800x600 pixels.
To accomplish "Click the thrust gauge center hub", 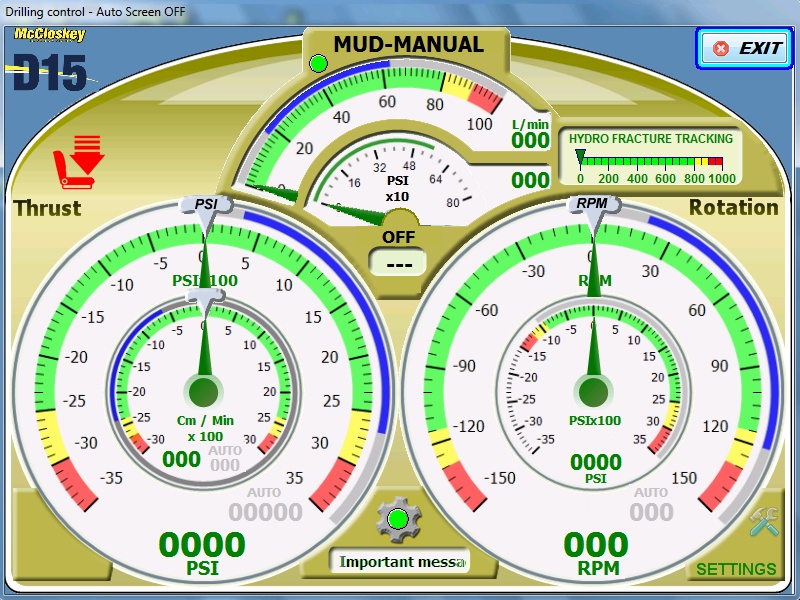I will 204,390.
